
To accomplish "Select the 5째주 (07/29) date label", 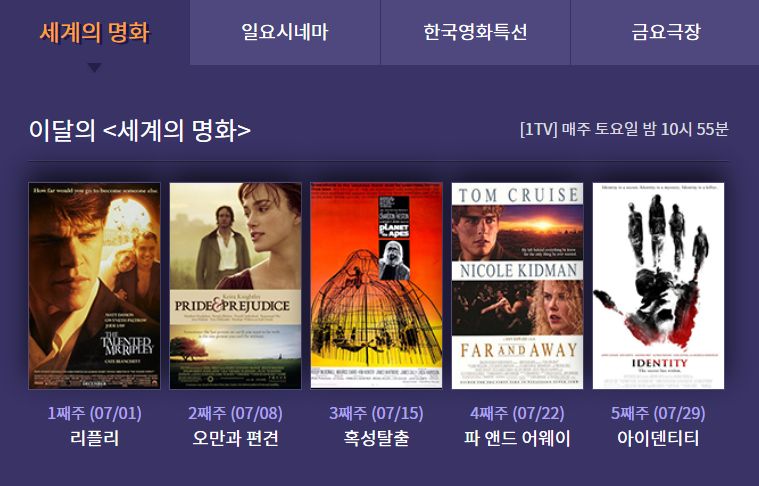I will click(658, 413).
